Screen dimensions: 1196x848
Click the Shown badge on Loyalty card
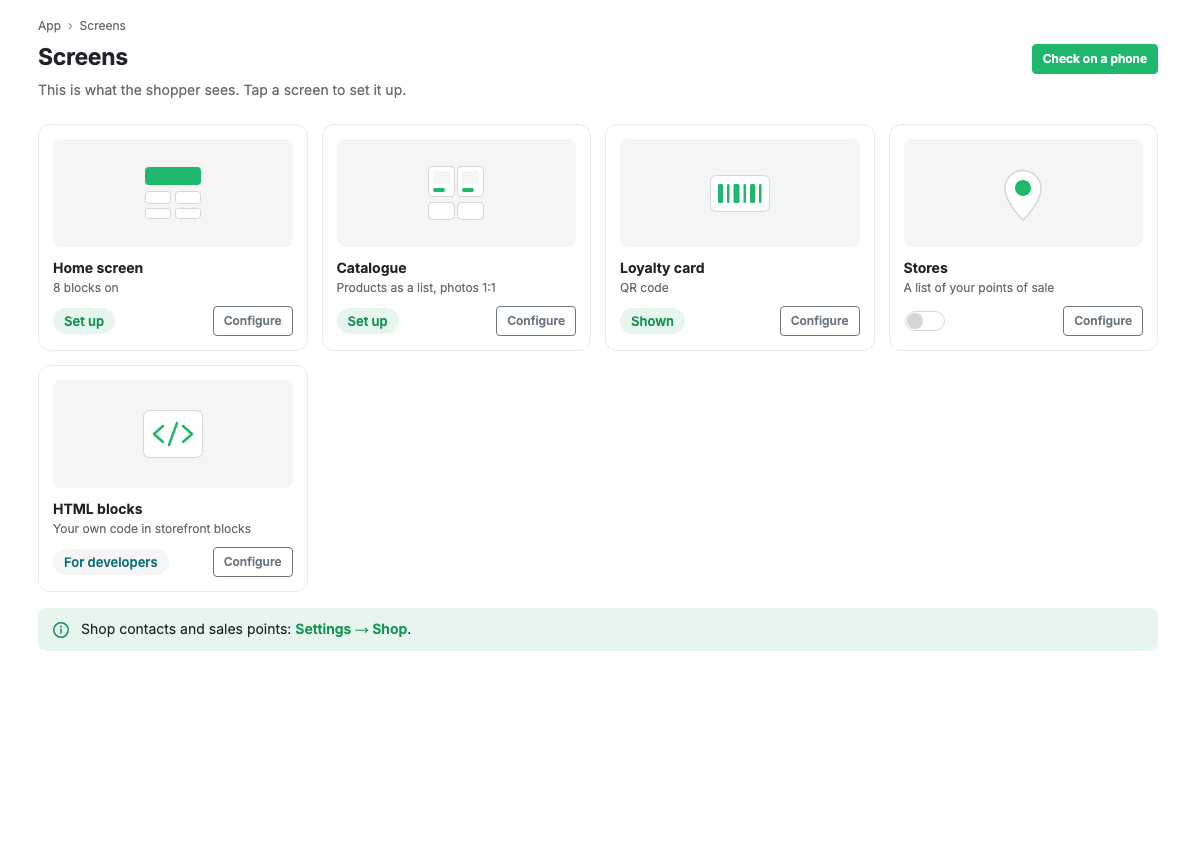point(652,321)
